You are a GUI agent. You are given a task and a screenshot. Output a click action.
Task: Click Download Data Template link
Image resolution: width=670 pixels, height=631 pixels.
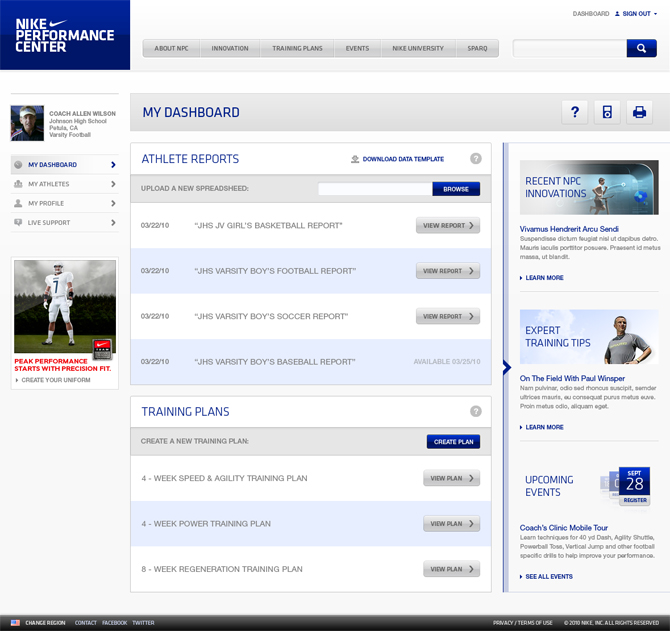point(403,159)
